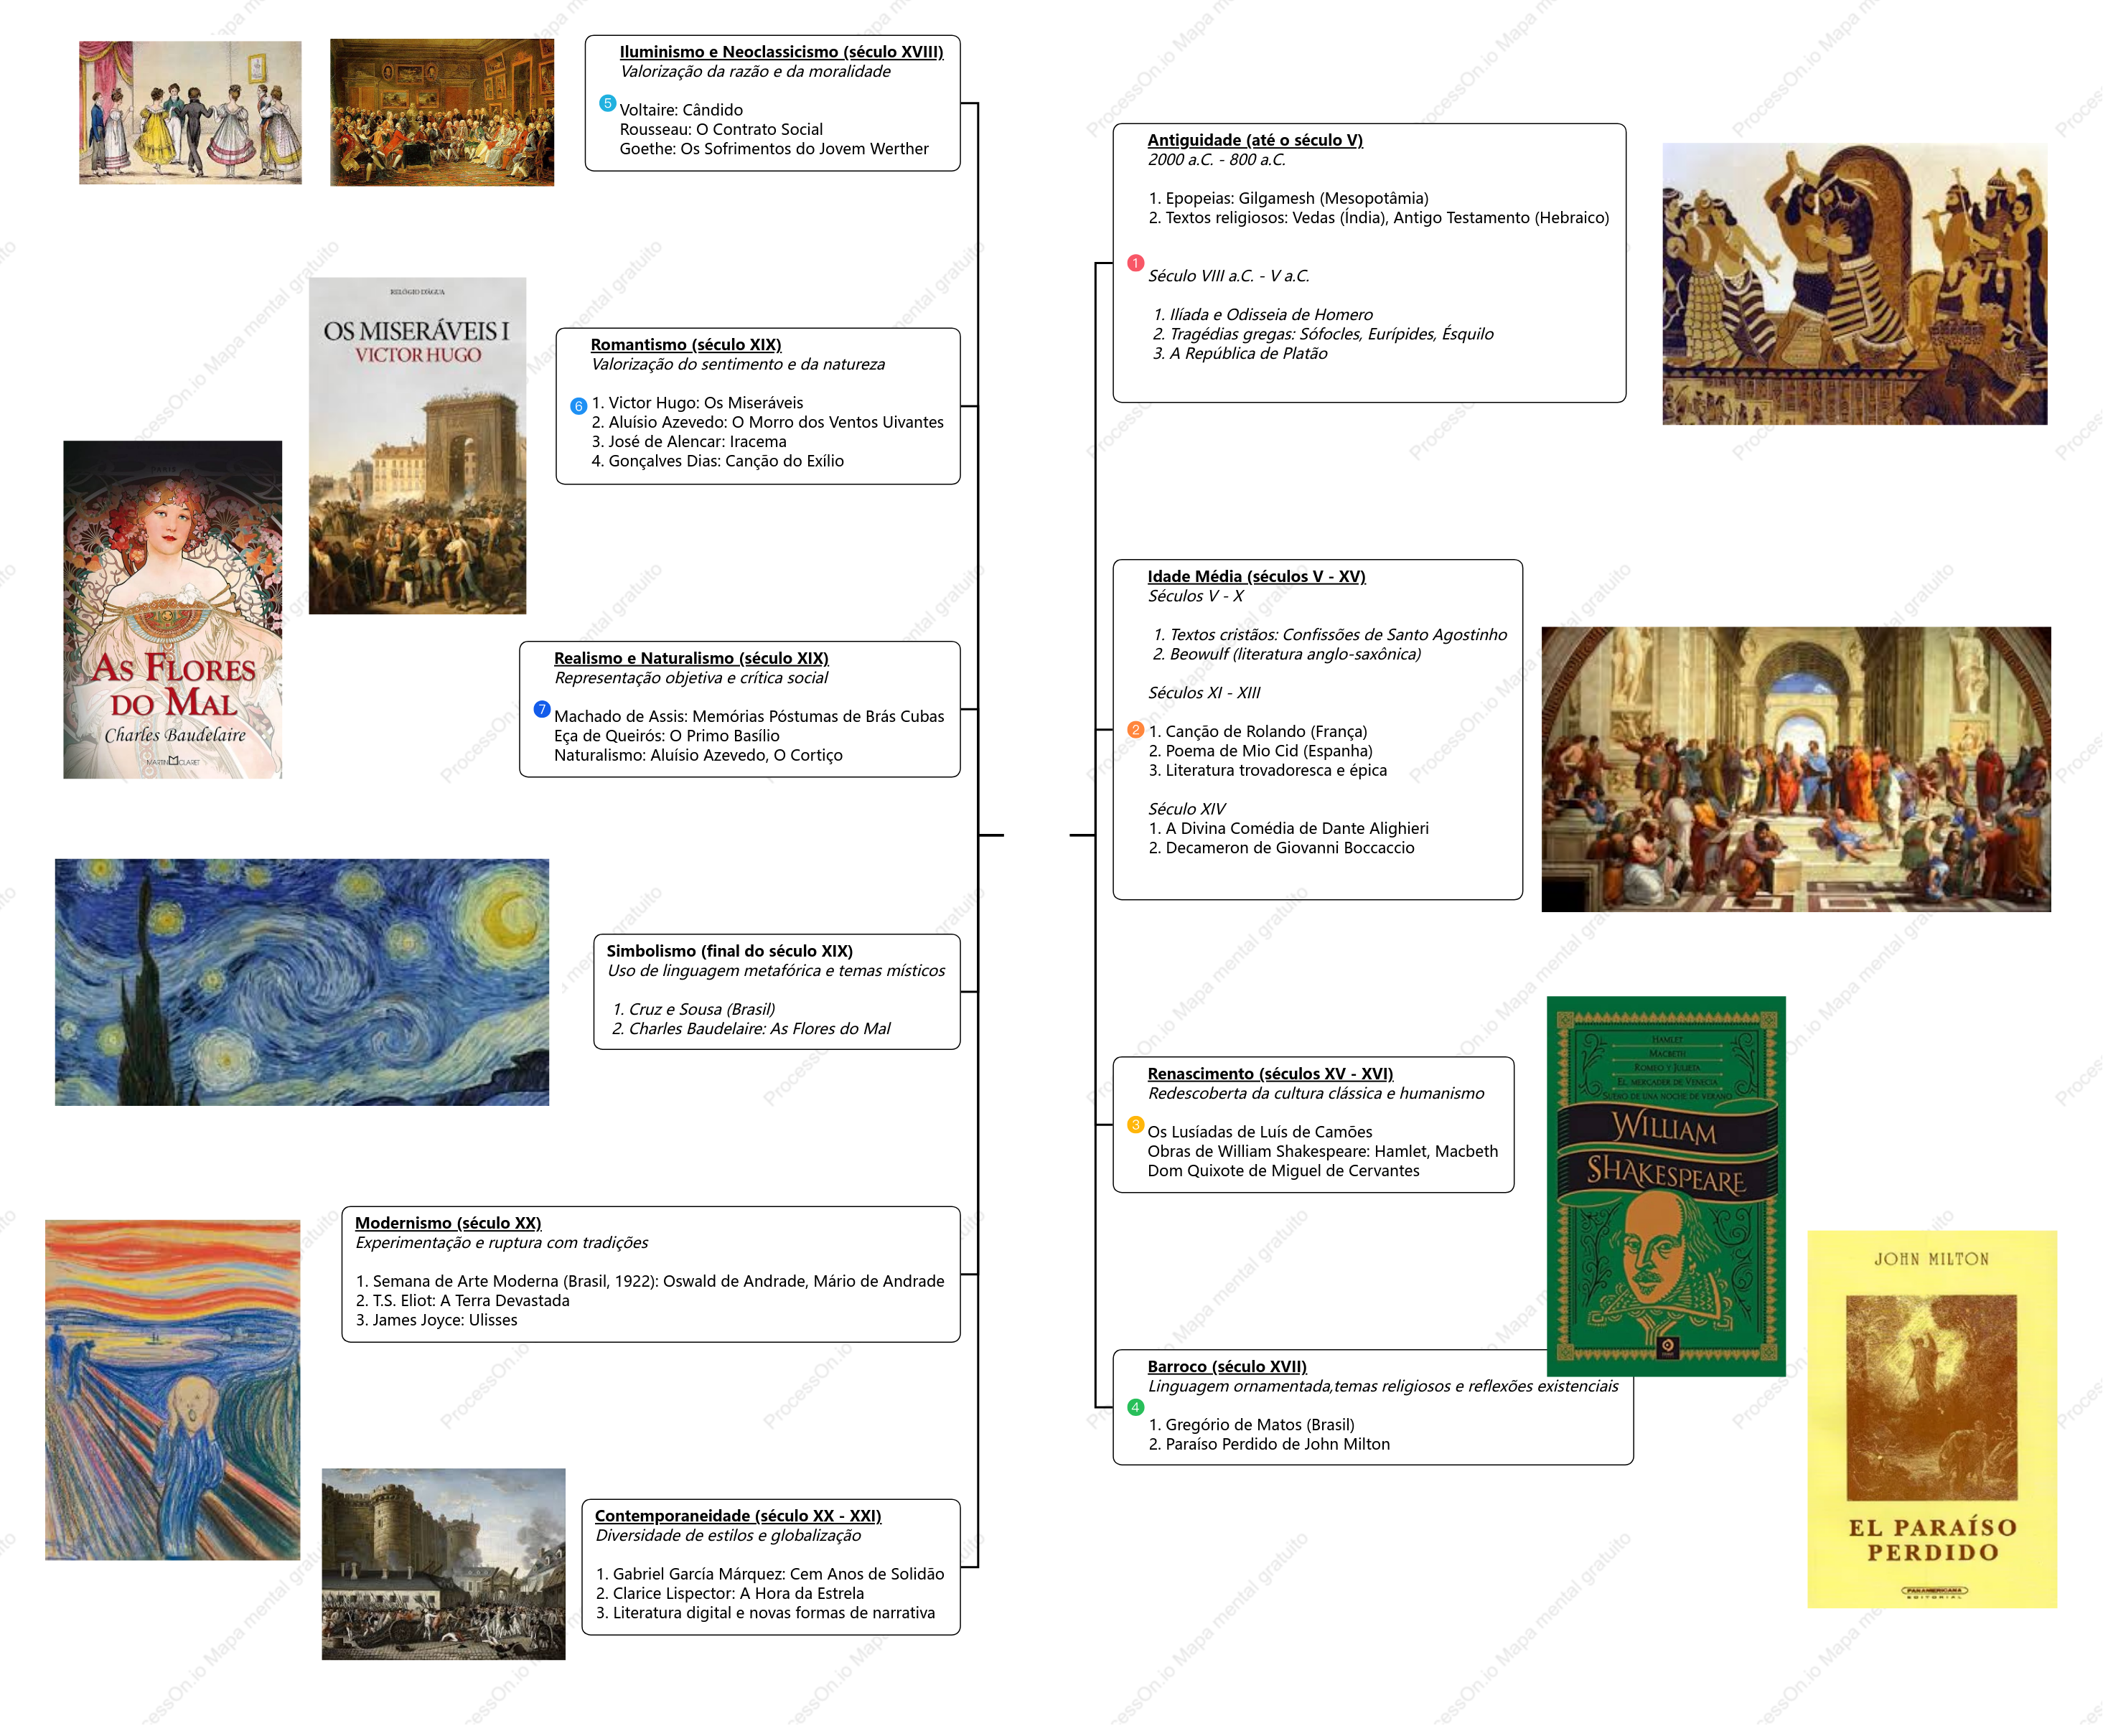Viewport: 2103px width, 1736px height.
Task: Select the yellow number 3 badge
Action: [1135, 1124]
